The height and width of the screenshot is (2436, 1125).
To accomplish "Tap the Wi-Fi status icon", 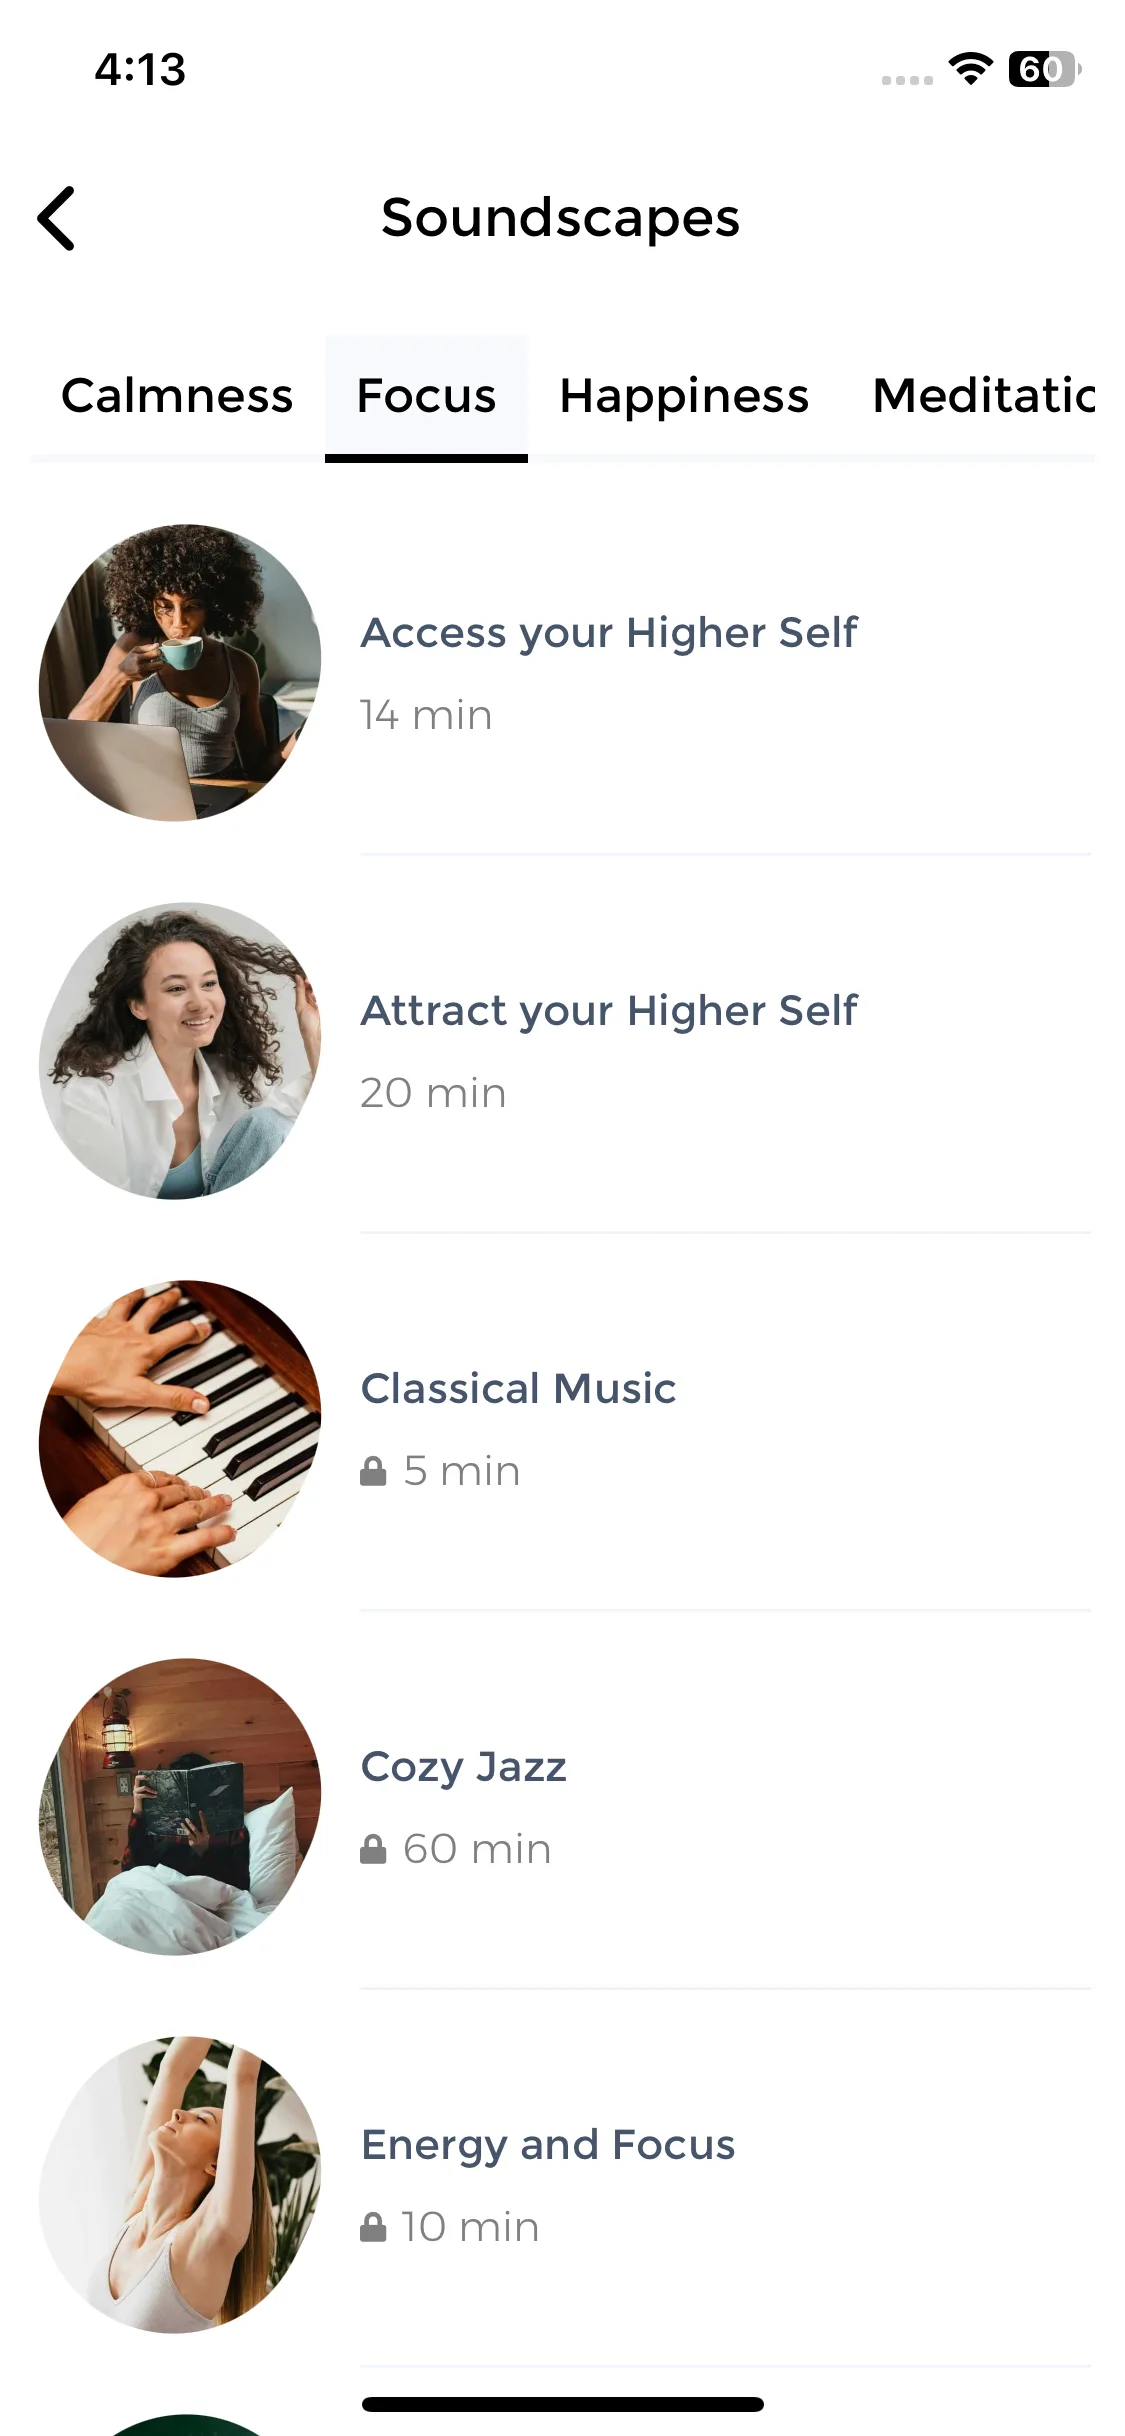I will [x=969, y=69].
